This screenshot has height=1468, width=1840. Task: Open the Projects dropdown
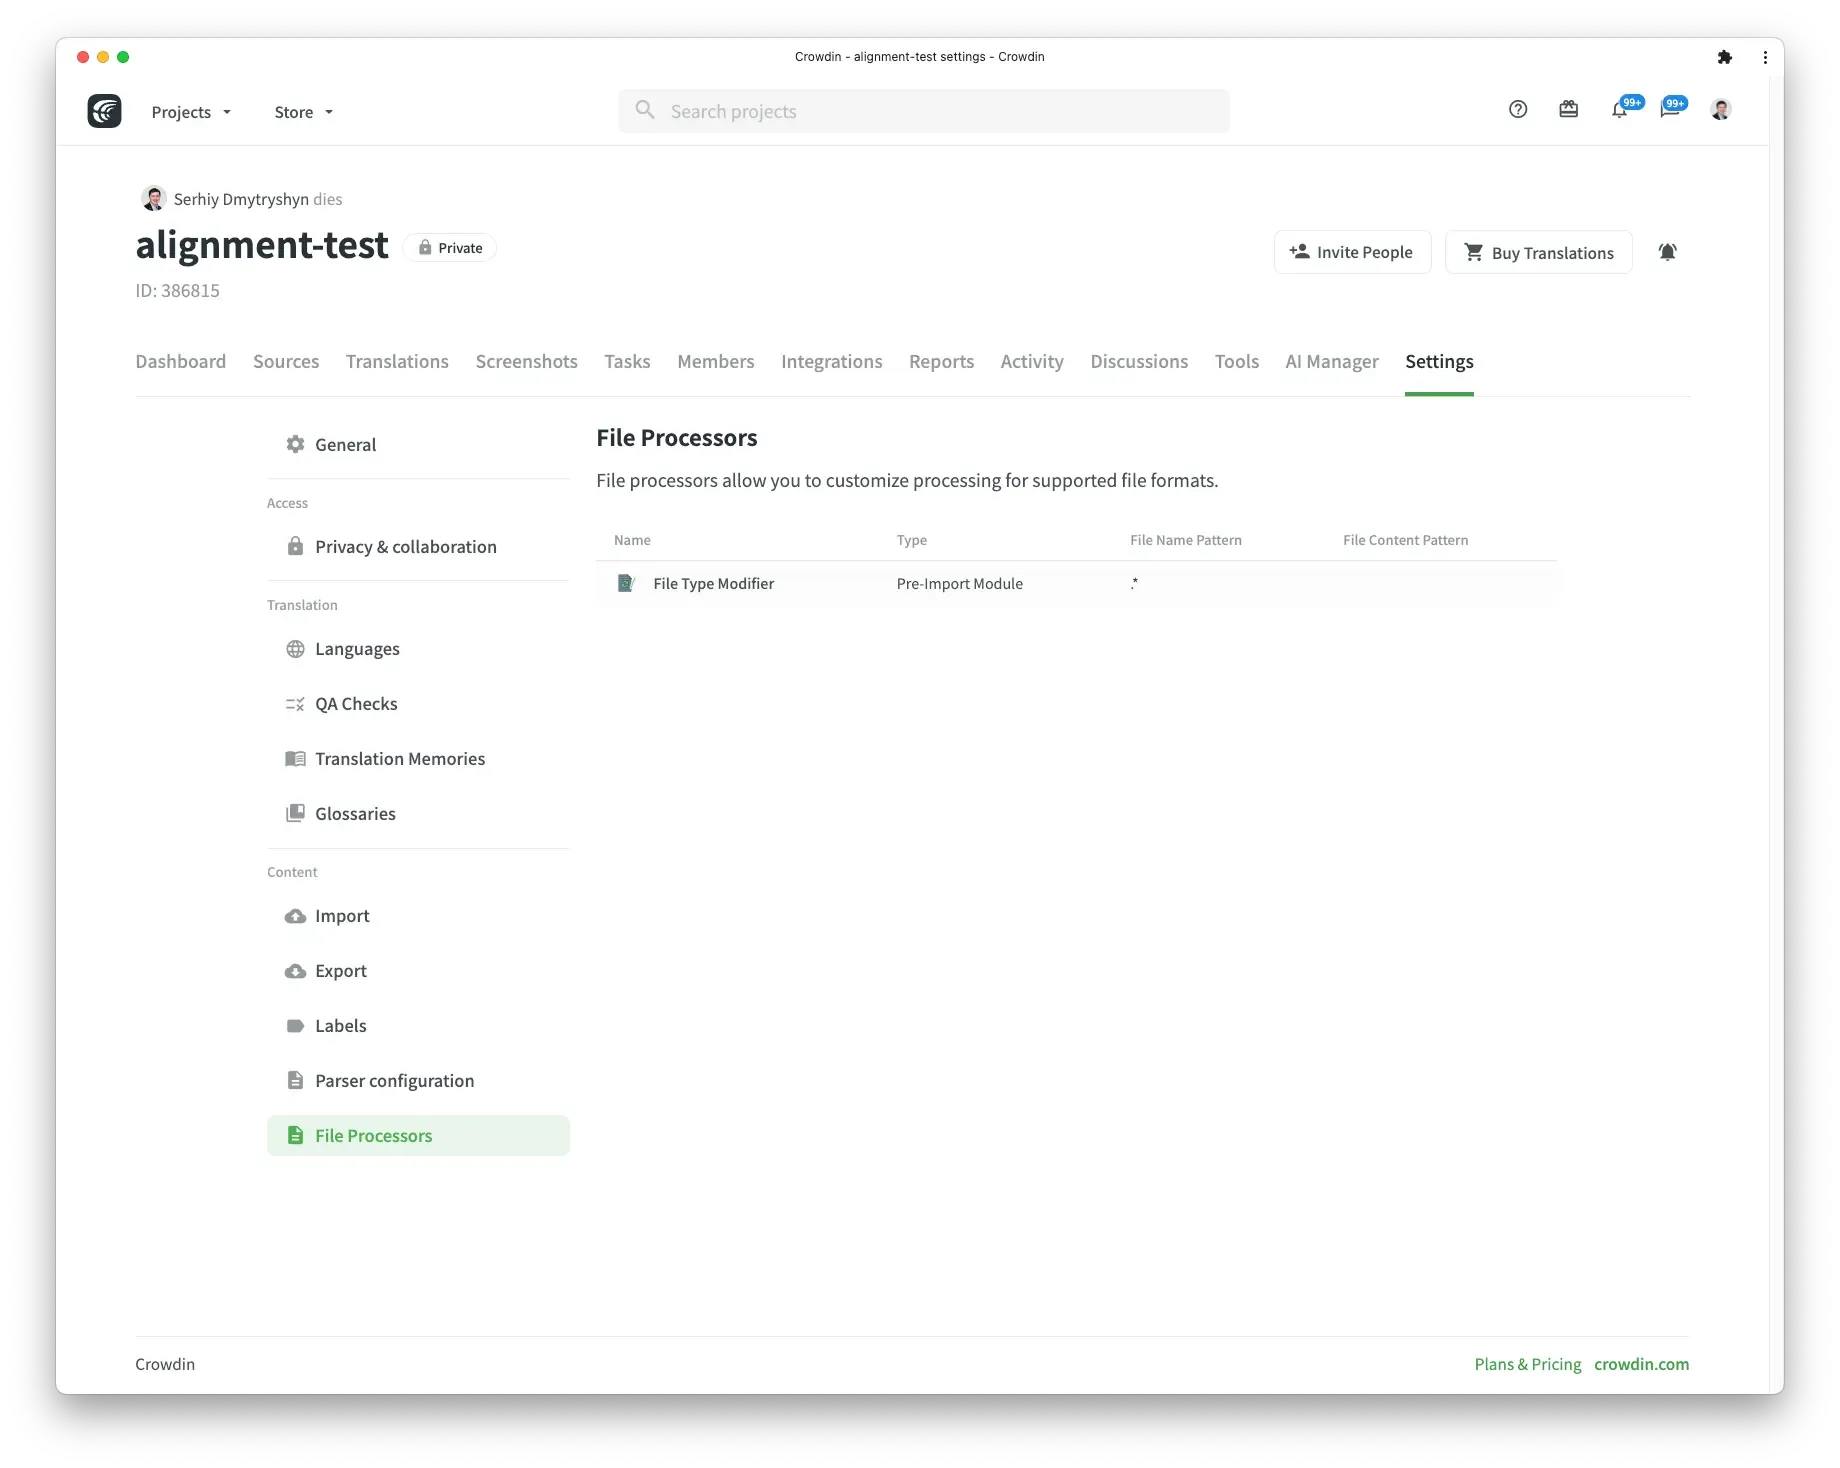click(x=190, y=111)
